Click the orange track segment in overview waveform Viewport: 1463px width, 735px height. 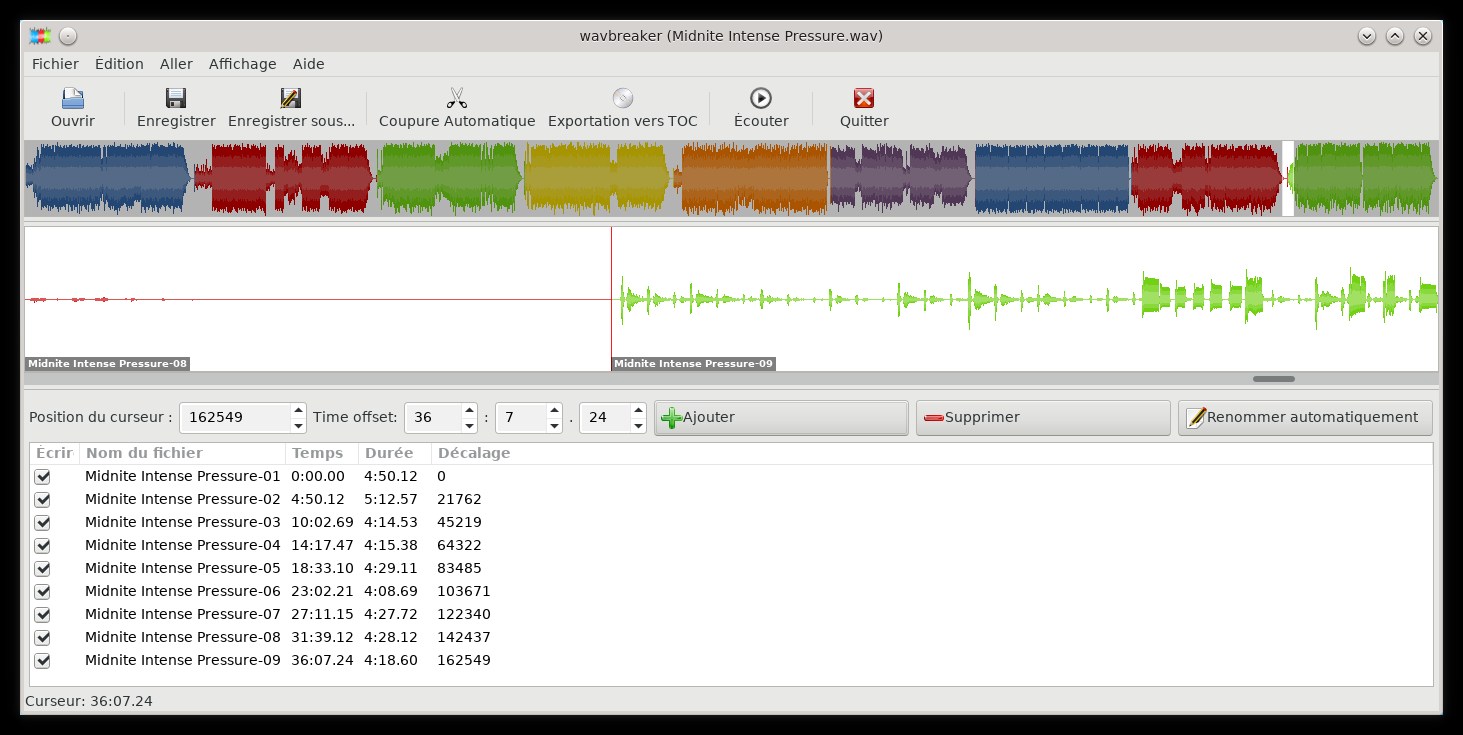coord(755,178)
